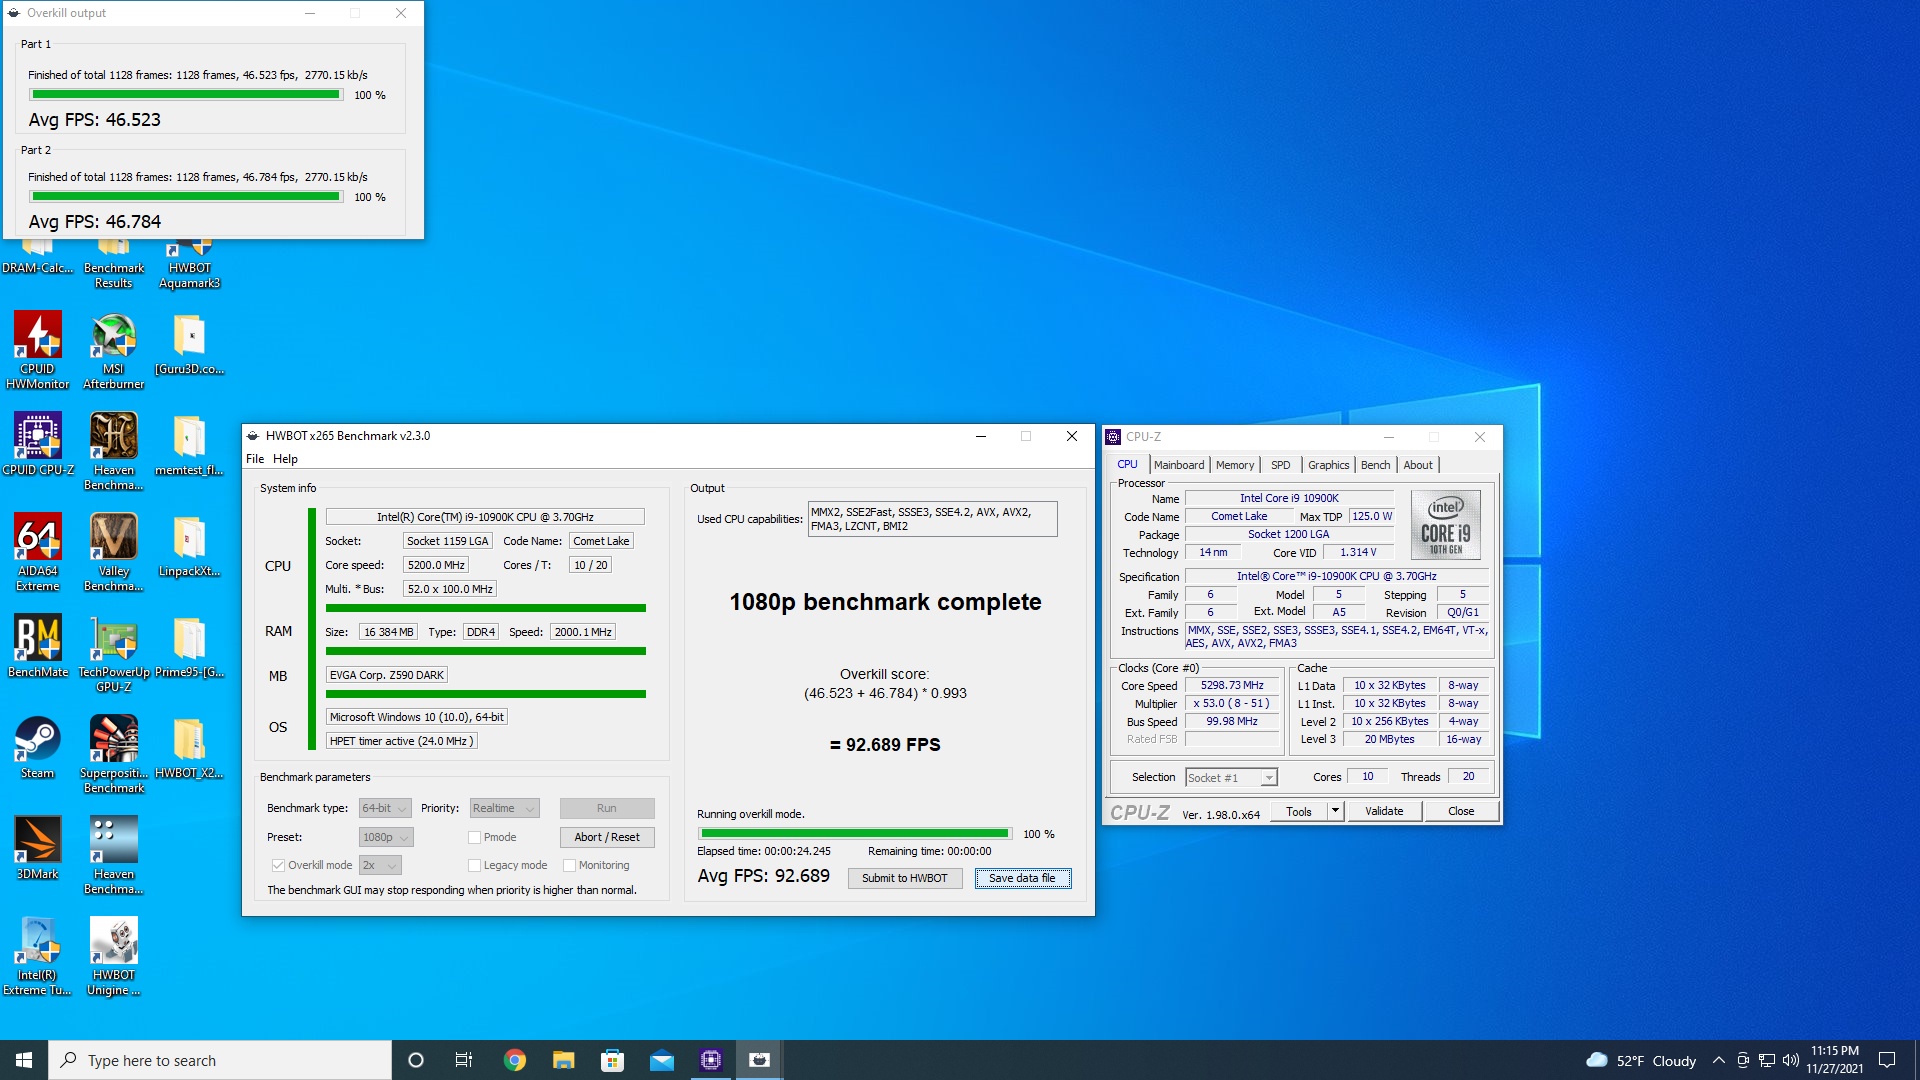Viewport: 1920px width, 1080px height.
Task: Open Microsoft Store taskbar icon
Action: tap(613, 1060)
